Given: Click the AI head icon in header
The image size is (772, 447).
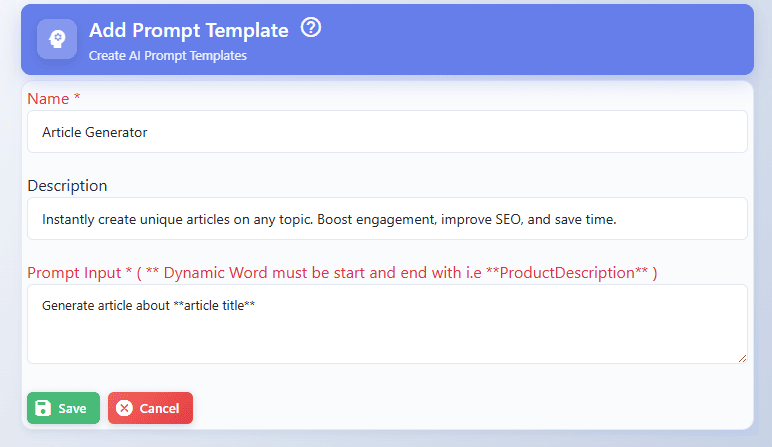Looking at the screenshot, I should [57, 39].
